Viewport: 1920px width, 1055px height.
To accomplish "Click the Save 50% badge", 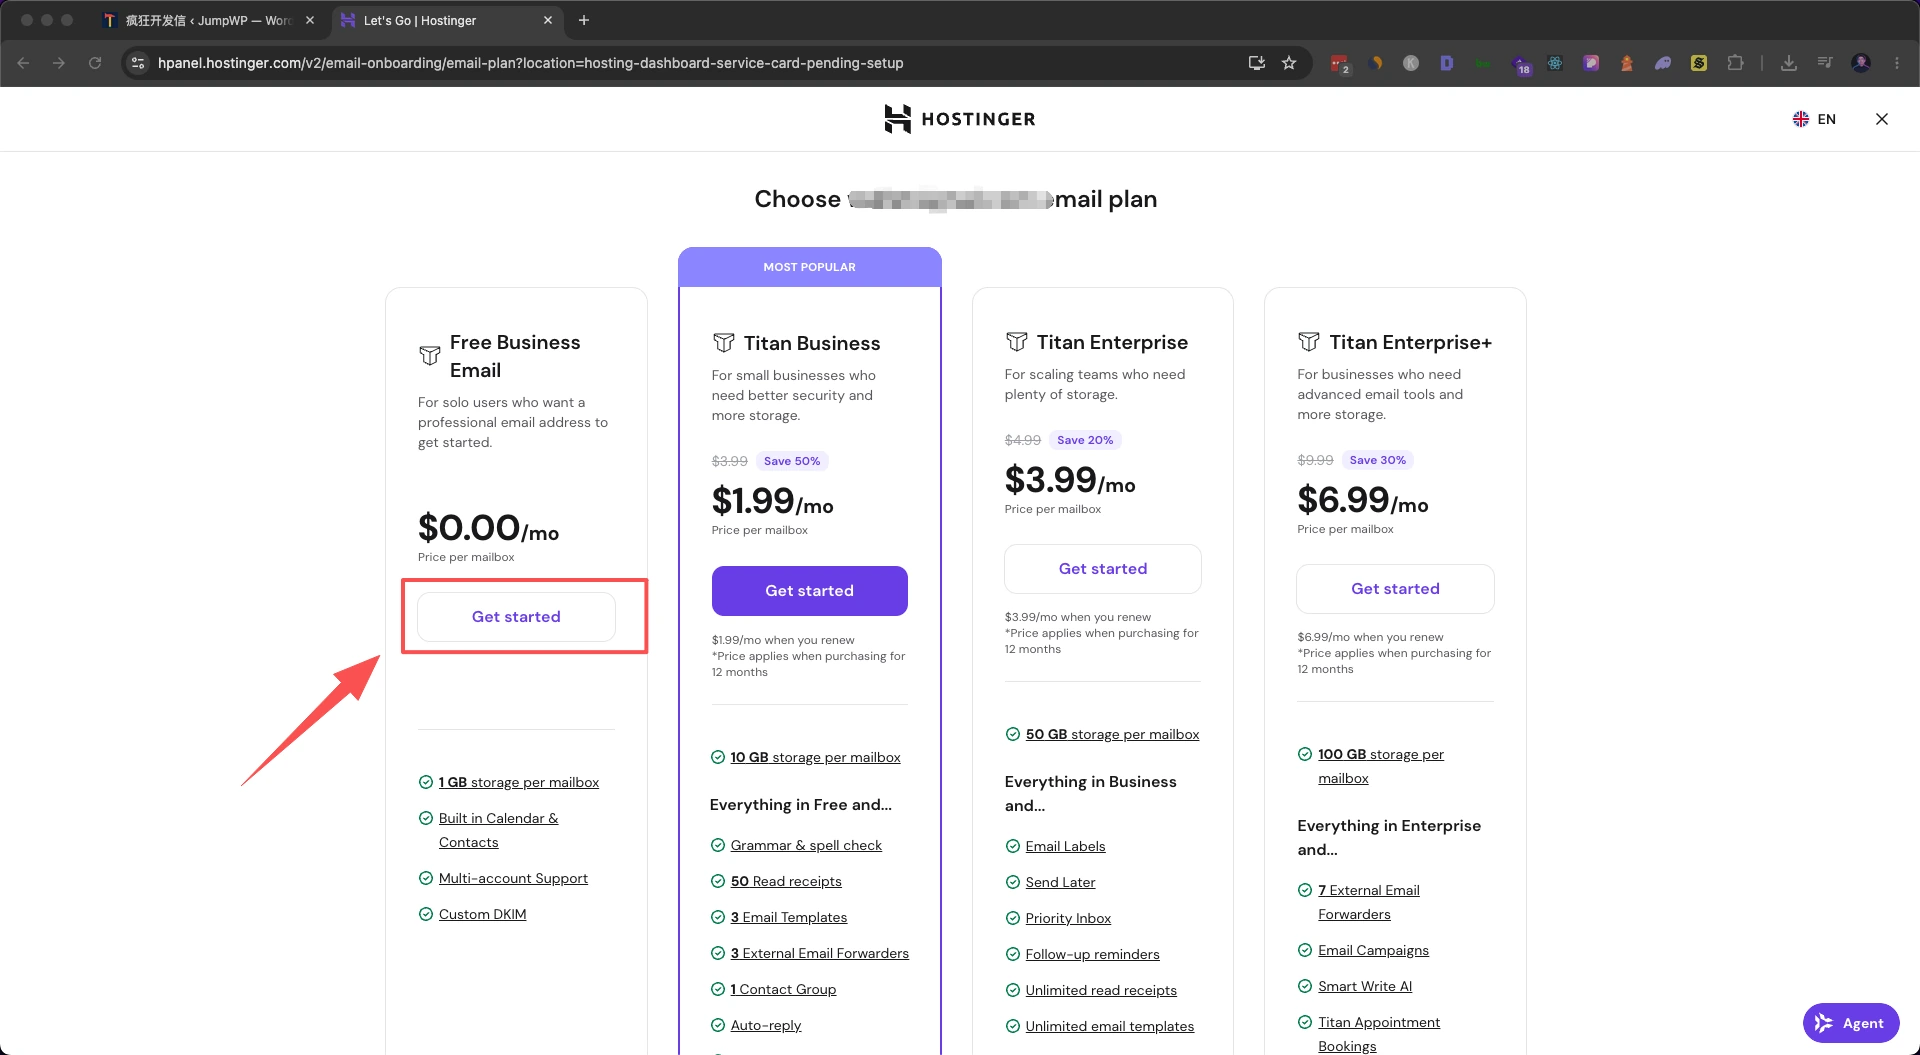I will [x=792, y=461].
